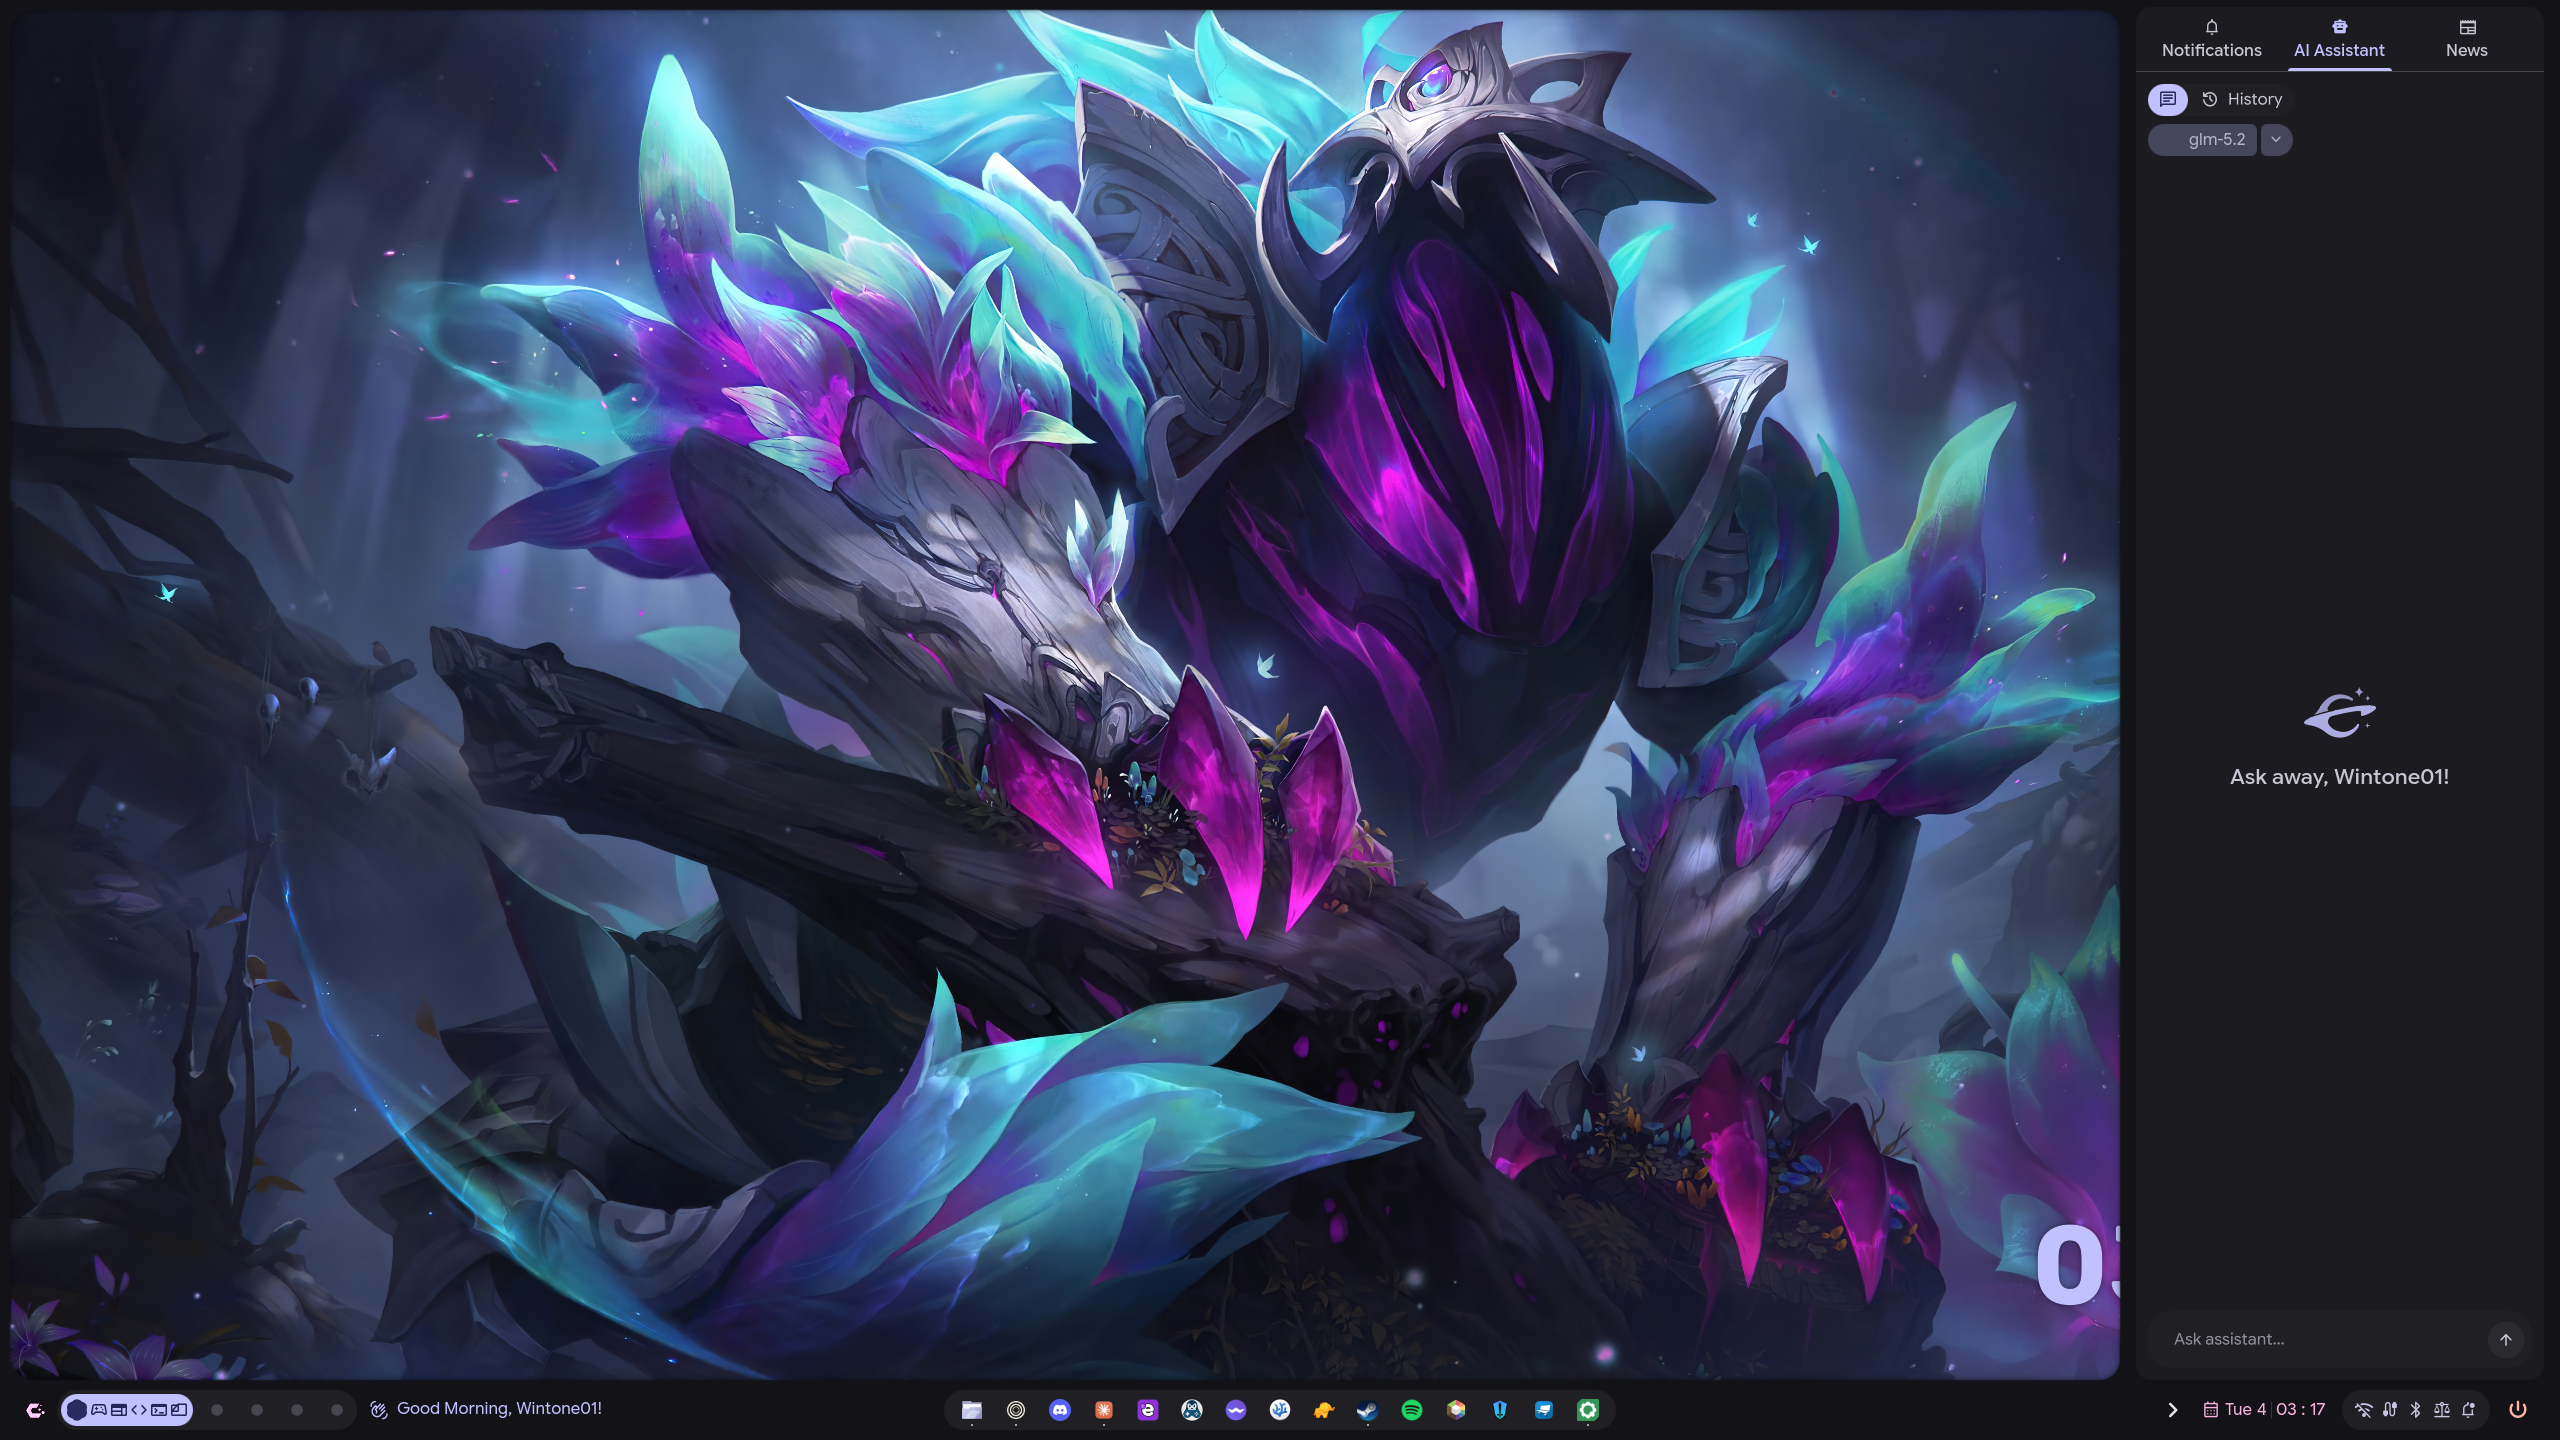This screenshot has width=2560, height=1440.
Task: Send the assistant message with arrow button
Action: click(2505, 1340)
